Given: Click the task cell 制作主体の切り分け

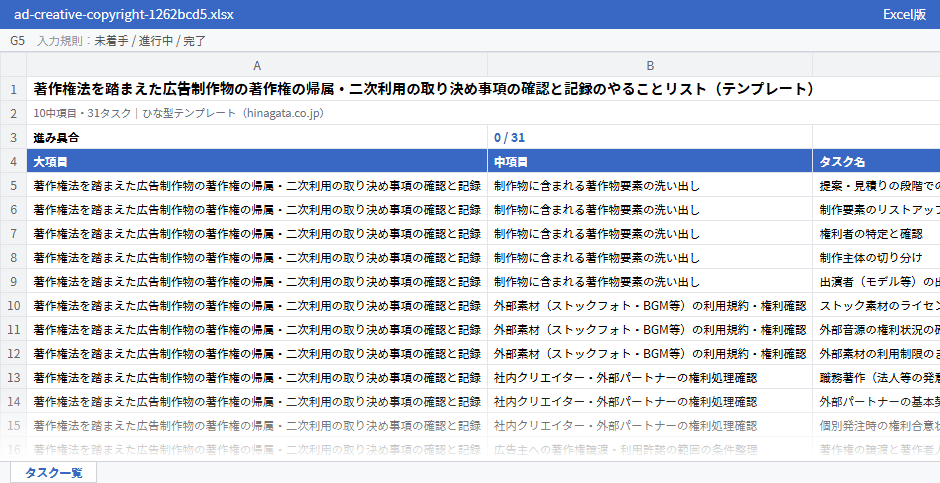Looking at the screenshot, I should tap(876, 257).
